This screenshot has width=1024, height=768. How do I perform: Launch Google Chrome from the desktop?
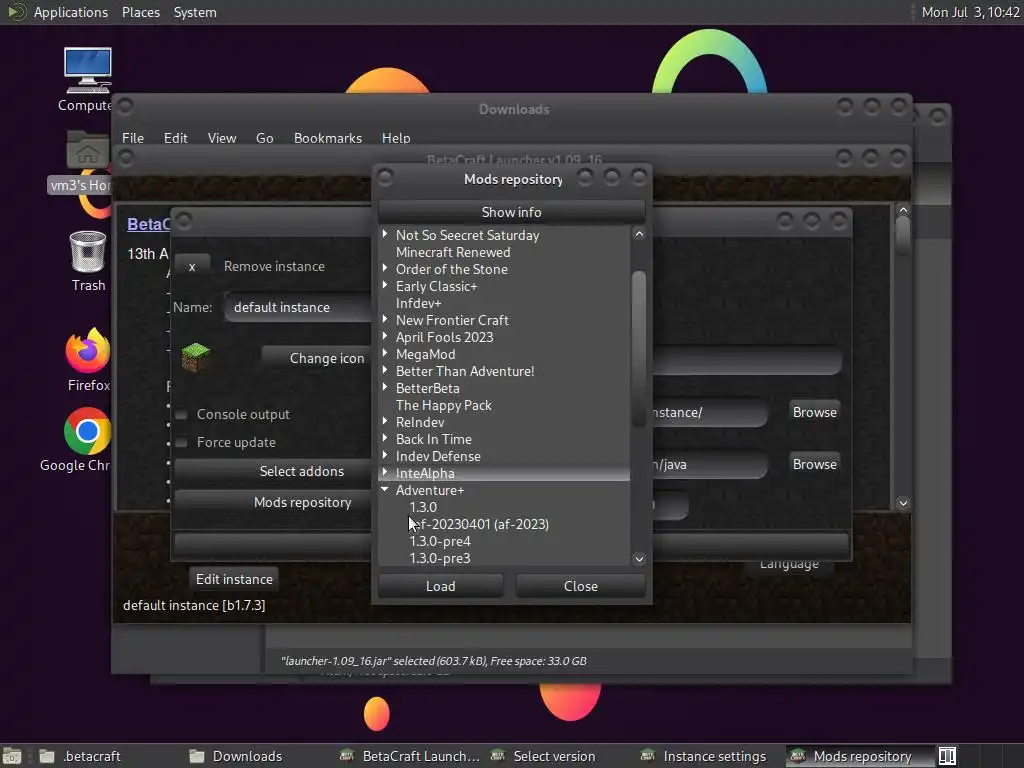[x=88, y=431]
